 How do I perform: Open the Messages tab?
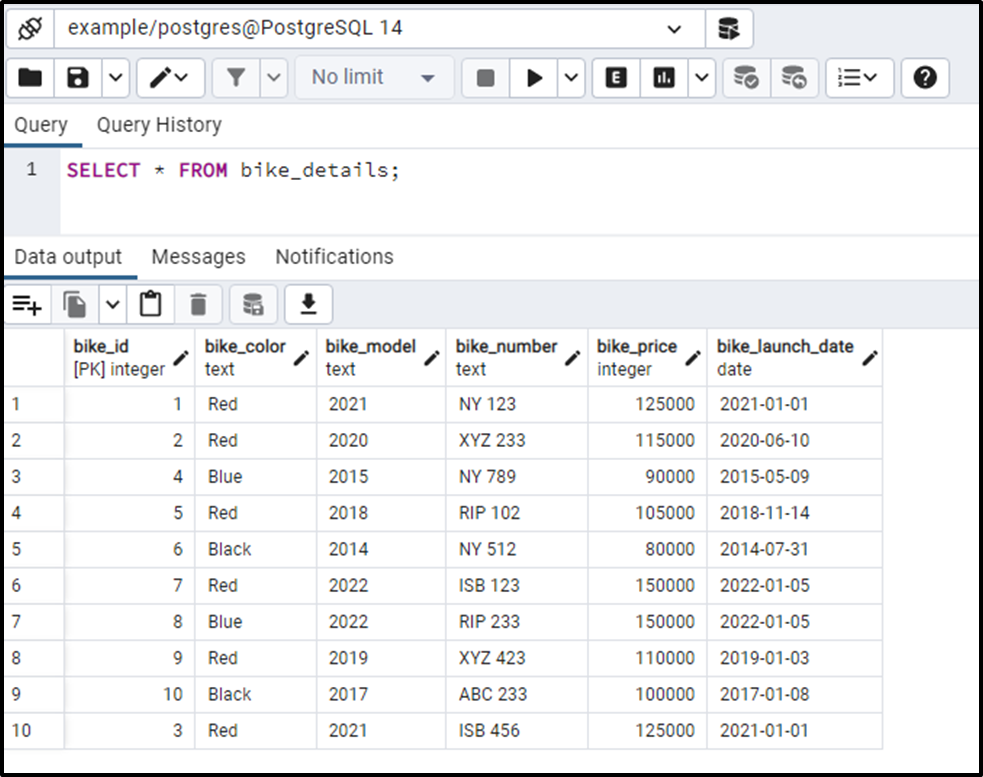click(198, 256)
